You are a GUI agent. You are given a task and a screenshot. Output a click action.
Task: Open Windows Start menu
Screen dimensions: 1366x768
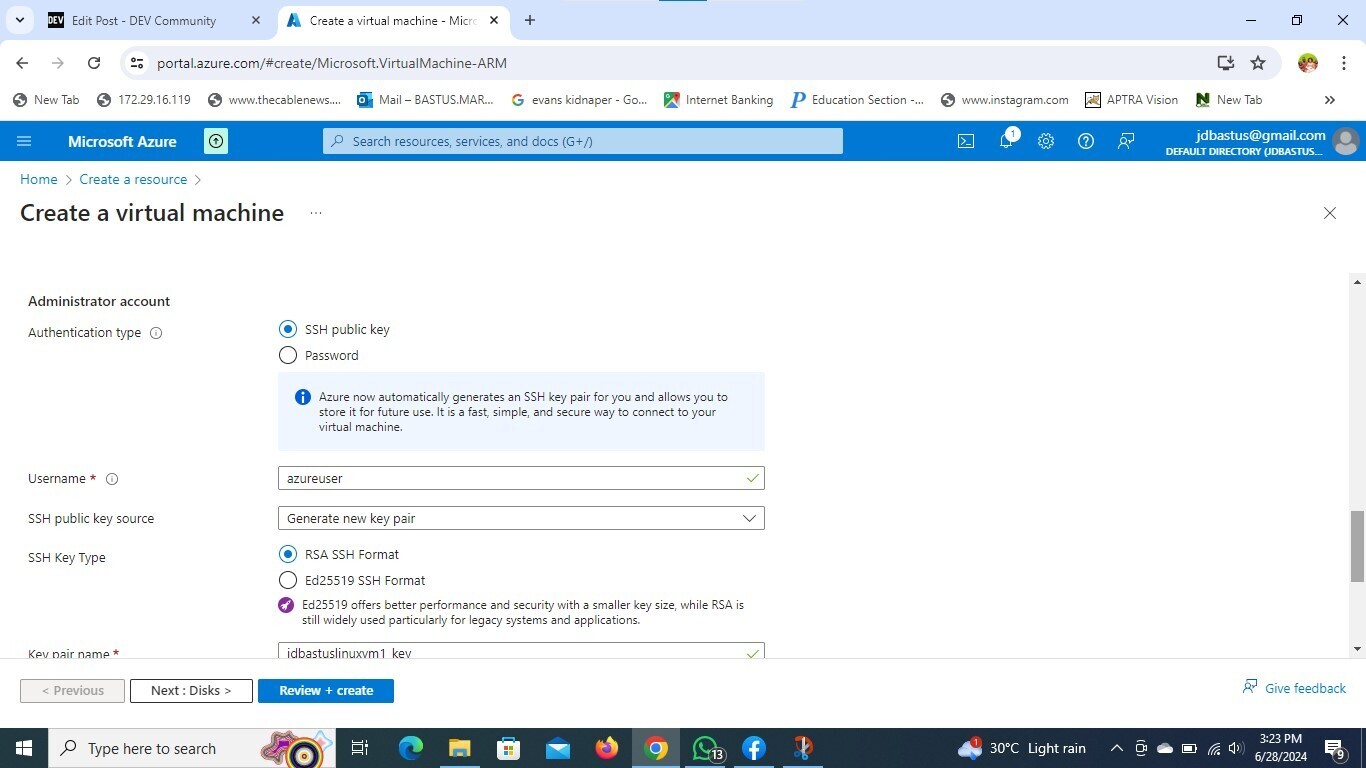tap(23, 748)
